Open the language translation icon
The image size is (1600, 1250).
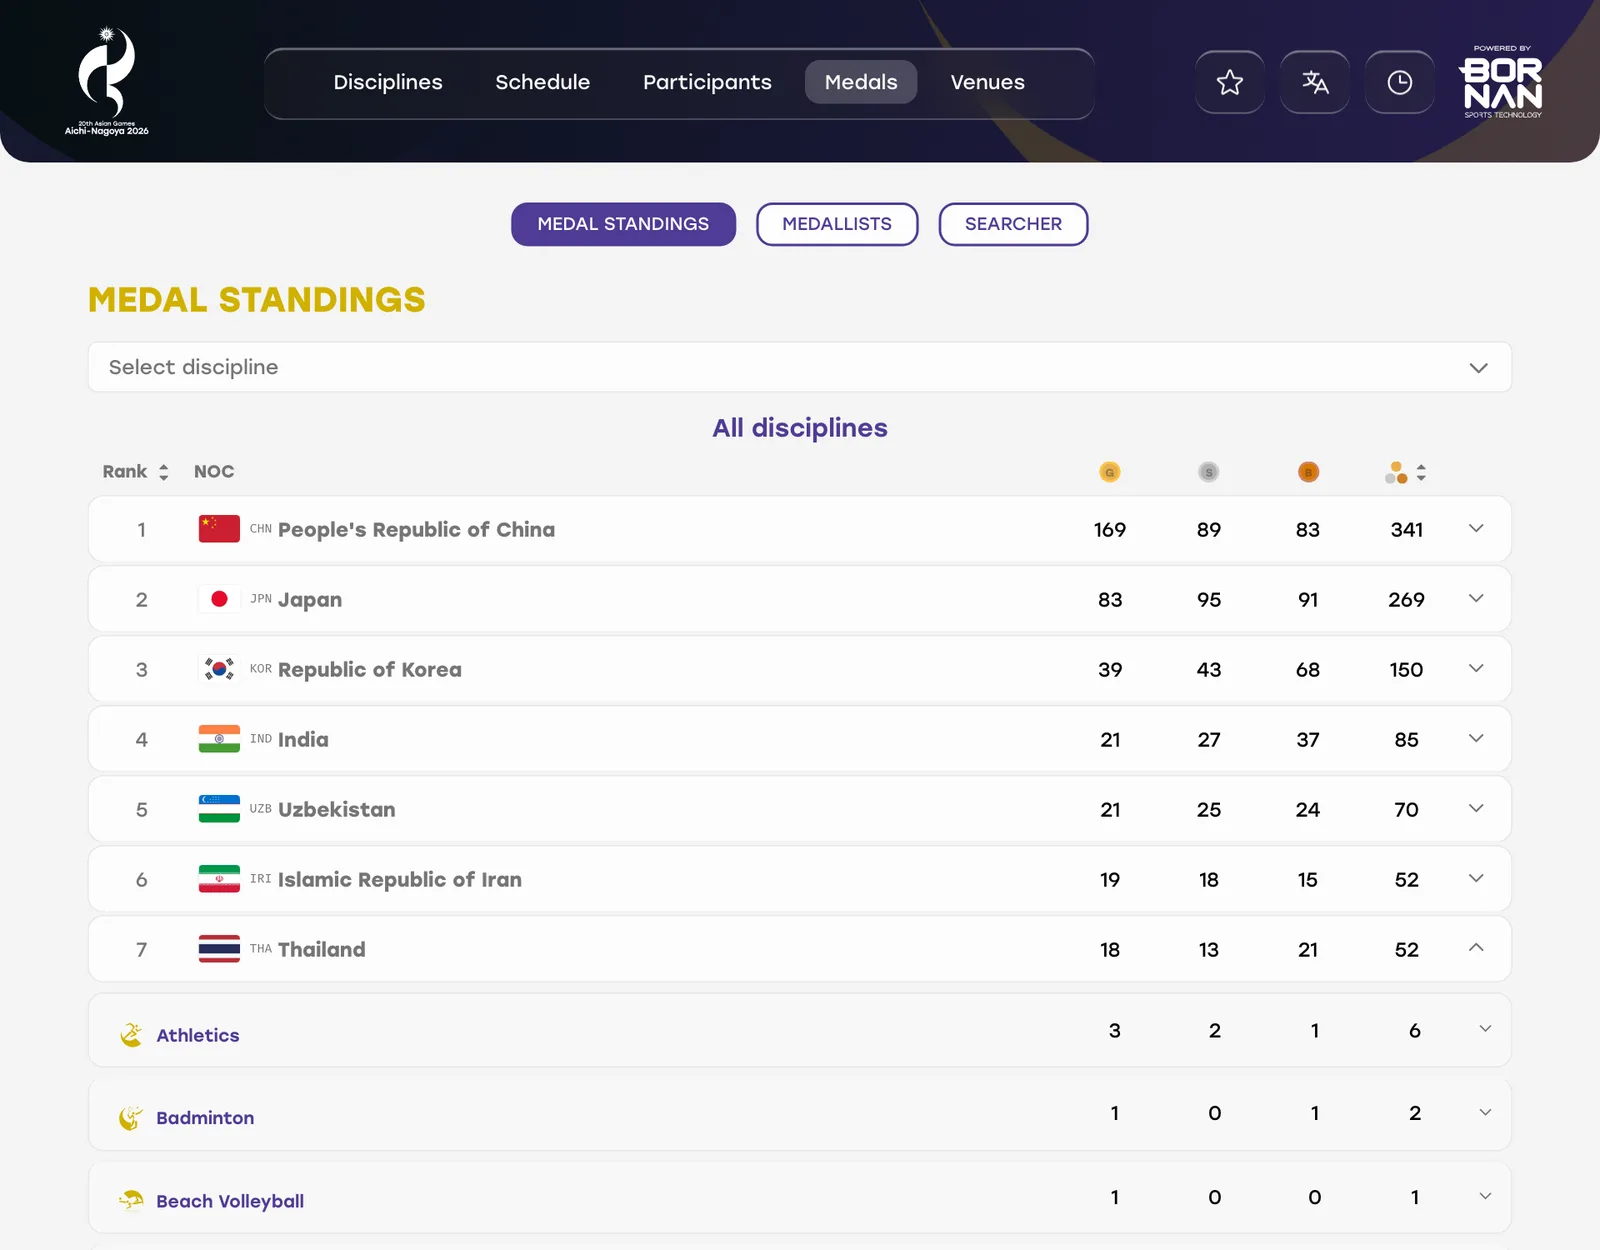click(1315, 82)
